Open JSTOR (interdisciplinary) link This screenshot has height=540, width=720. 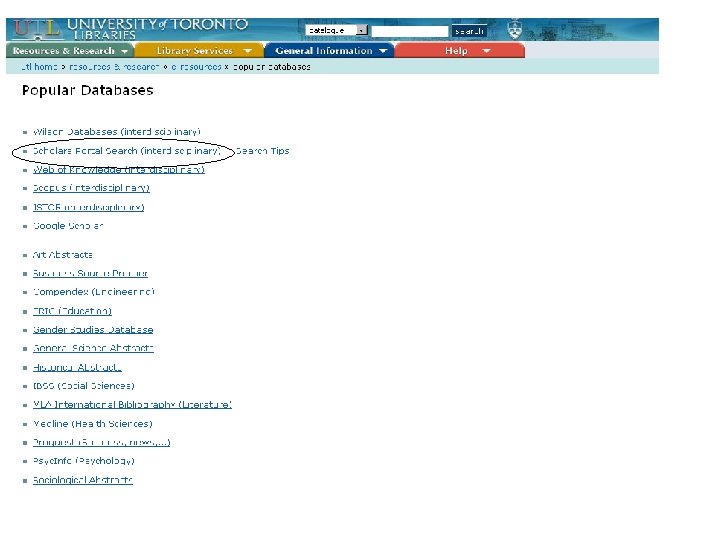tap(88, 208)
